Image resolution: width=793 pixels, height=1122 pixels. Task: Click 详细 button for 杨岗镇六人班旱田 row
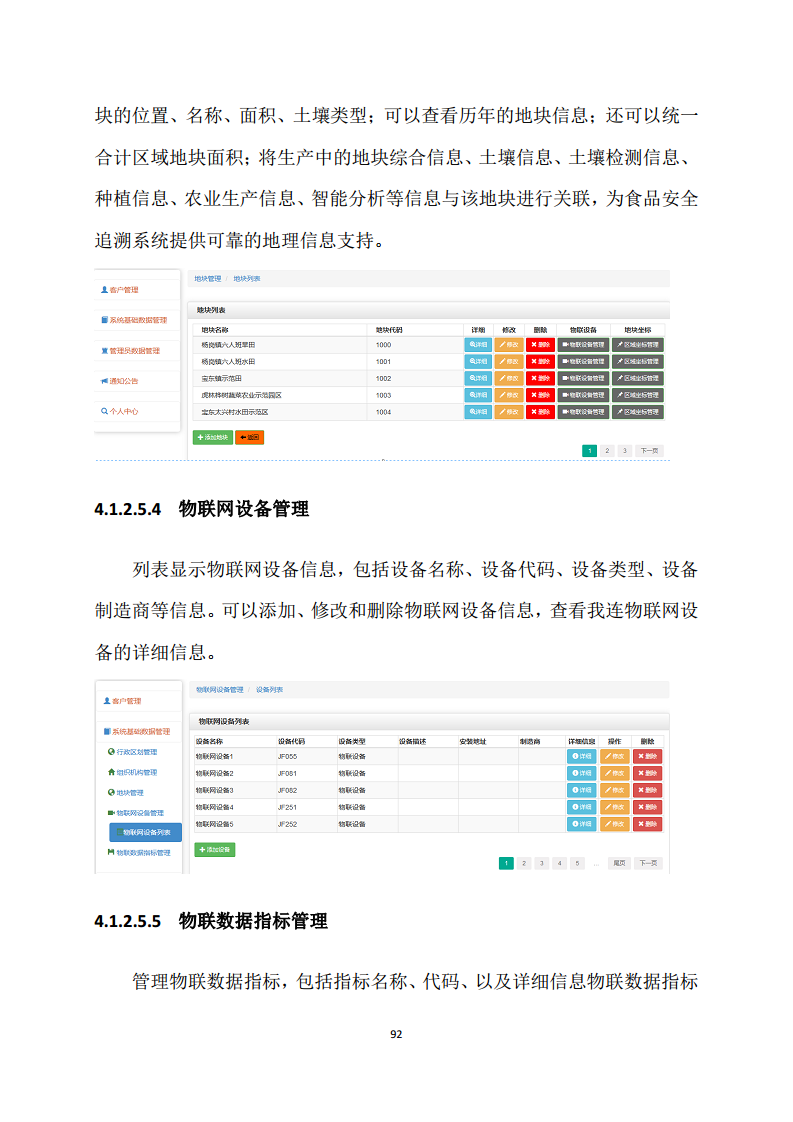point(478,345)
